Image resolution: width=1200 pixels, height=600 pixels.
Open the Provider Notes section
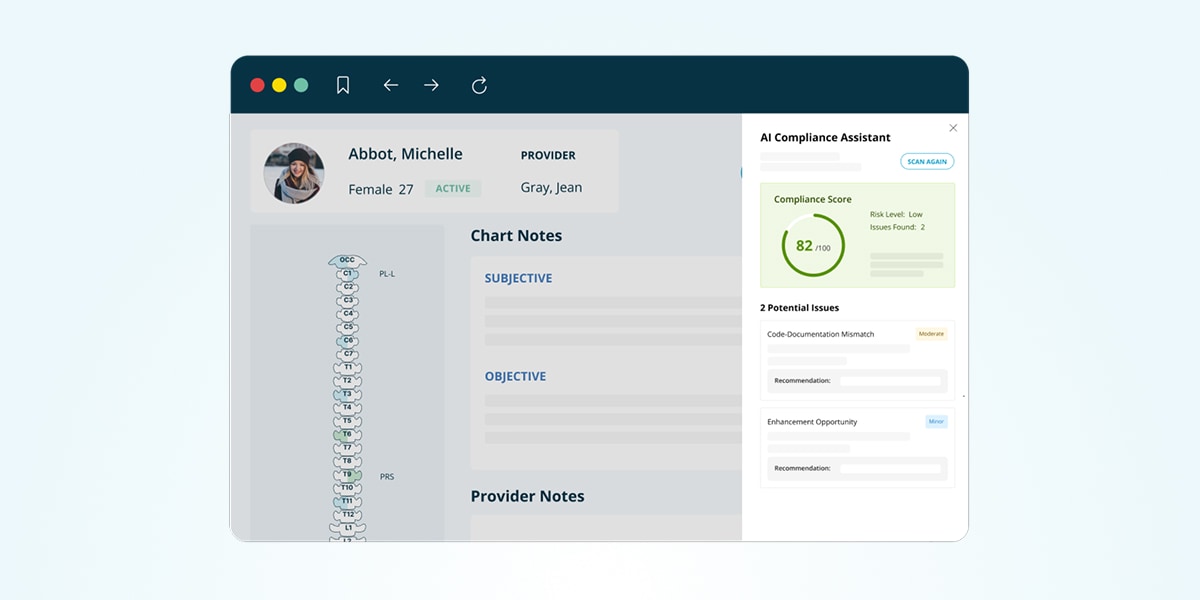[527, 496]
